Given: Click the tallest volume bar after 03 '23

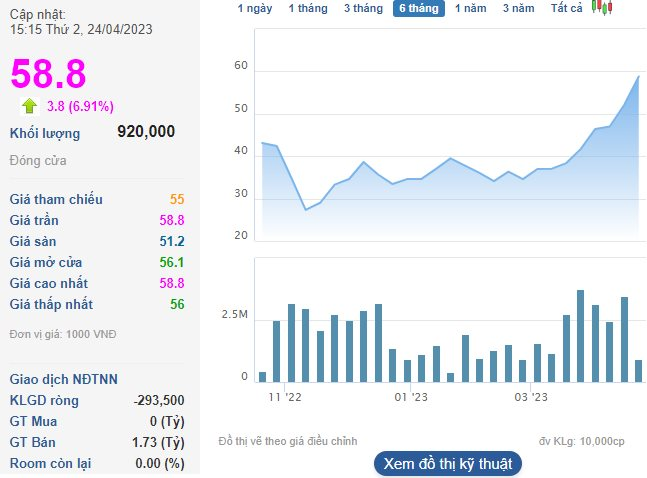Looking at the screenshot, I should (580, 336).
